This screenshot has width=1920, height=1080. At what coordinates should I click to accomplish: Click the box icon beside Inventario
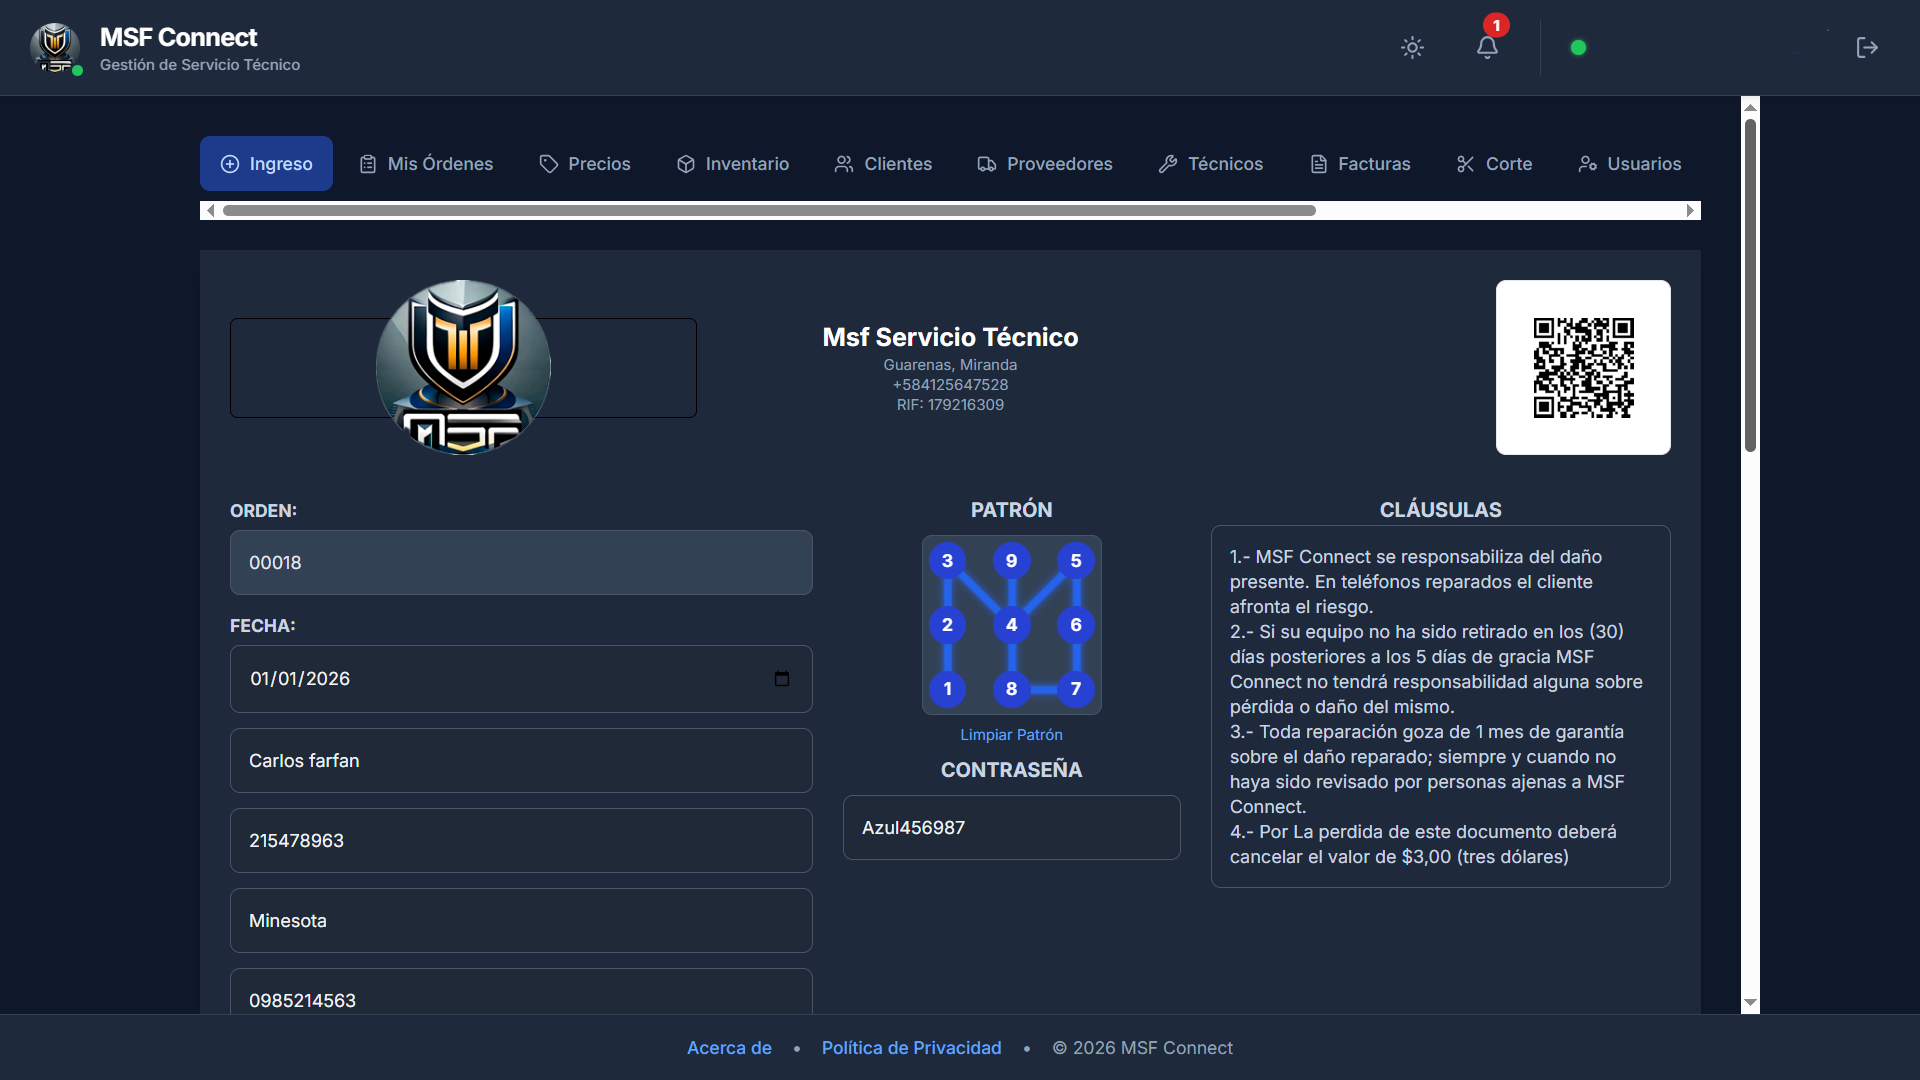(x=686, y=164)
